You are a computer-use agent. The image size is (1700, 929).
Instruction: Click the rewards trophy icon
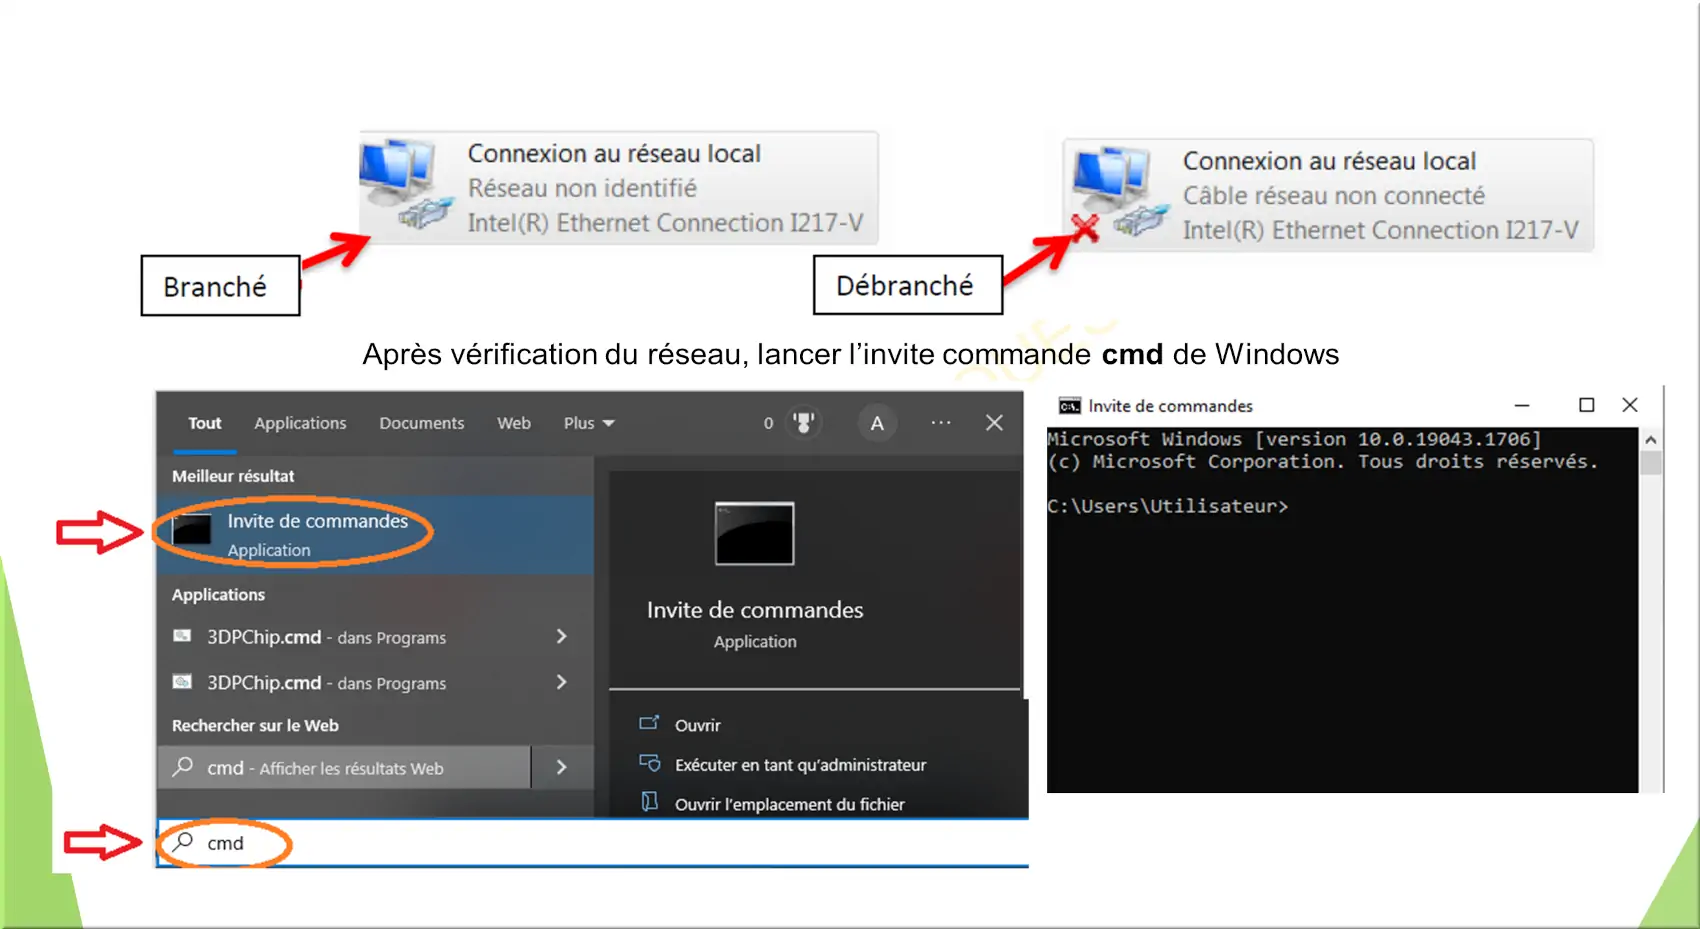click(x=803, y=423)
